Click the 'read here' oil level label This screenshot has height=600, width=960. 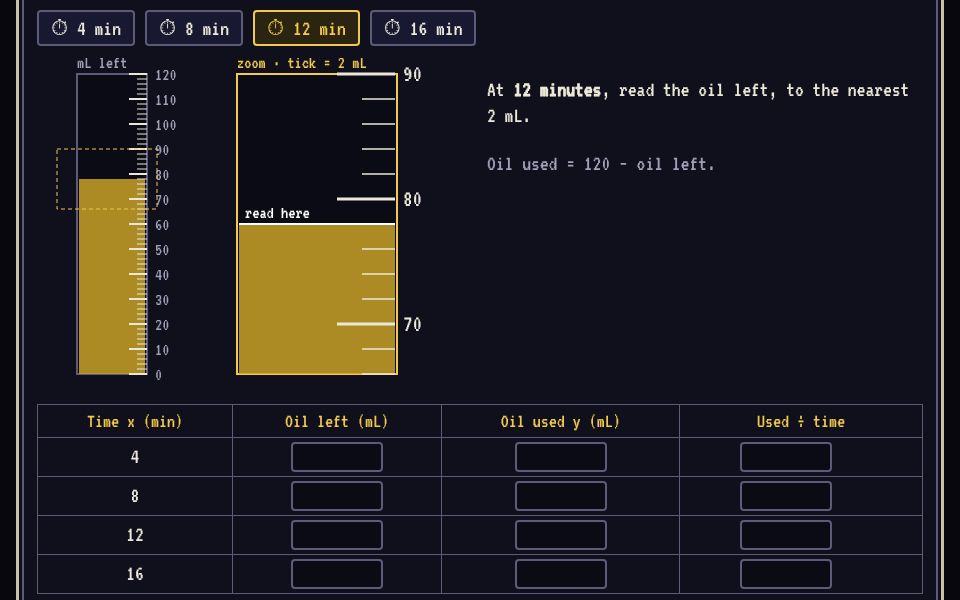tap(277, 214)
